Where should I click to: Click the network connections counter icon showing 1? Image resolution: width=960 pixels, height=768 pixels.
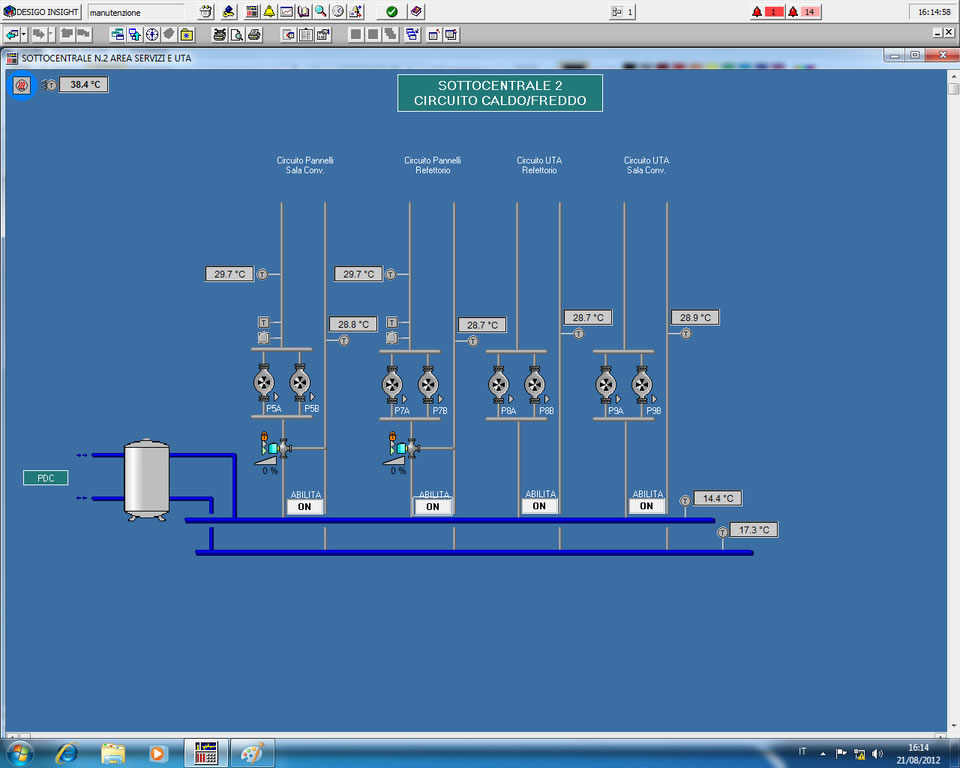coord(622,12)
